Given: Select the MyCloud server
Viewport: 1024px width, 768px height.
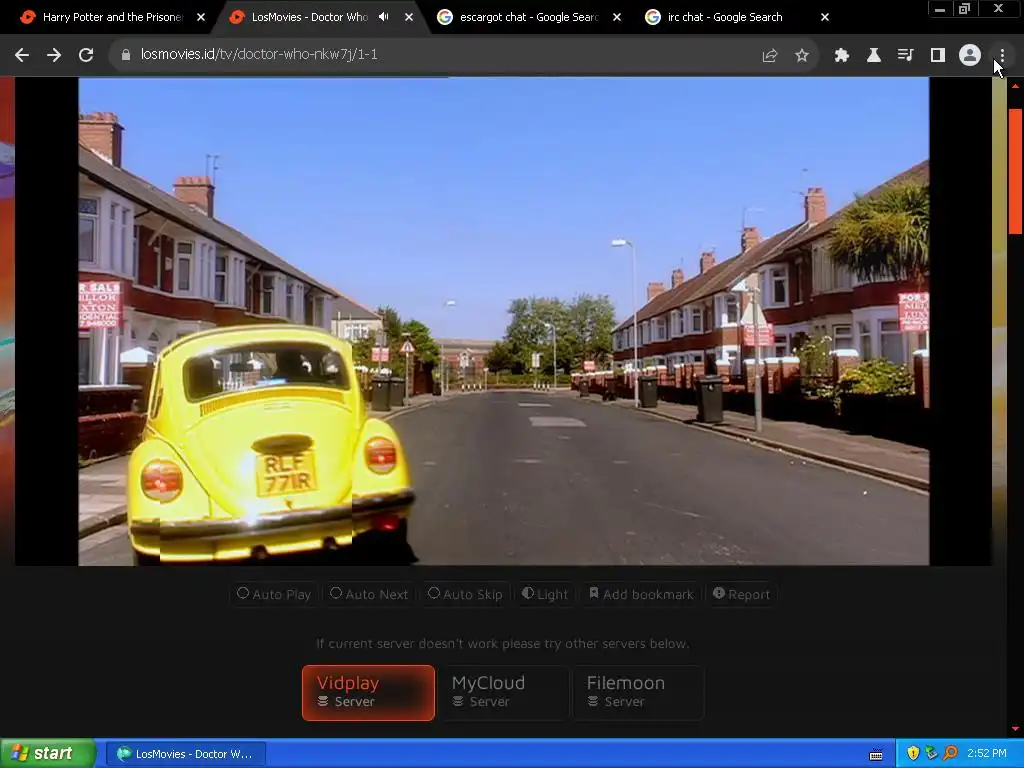Looking at the screenshot, I should [504, 693].
